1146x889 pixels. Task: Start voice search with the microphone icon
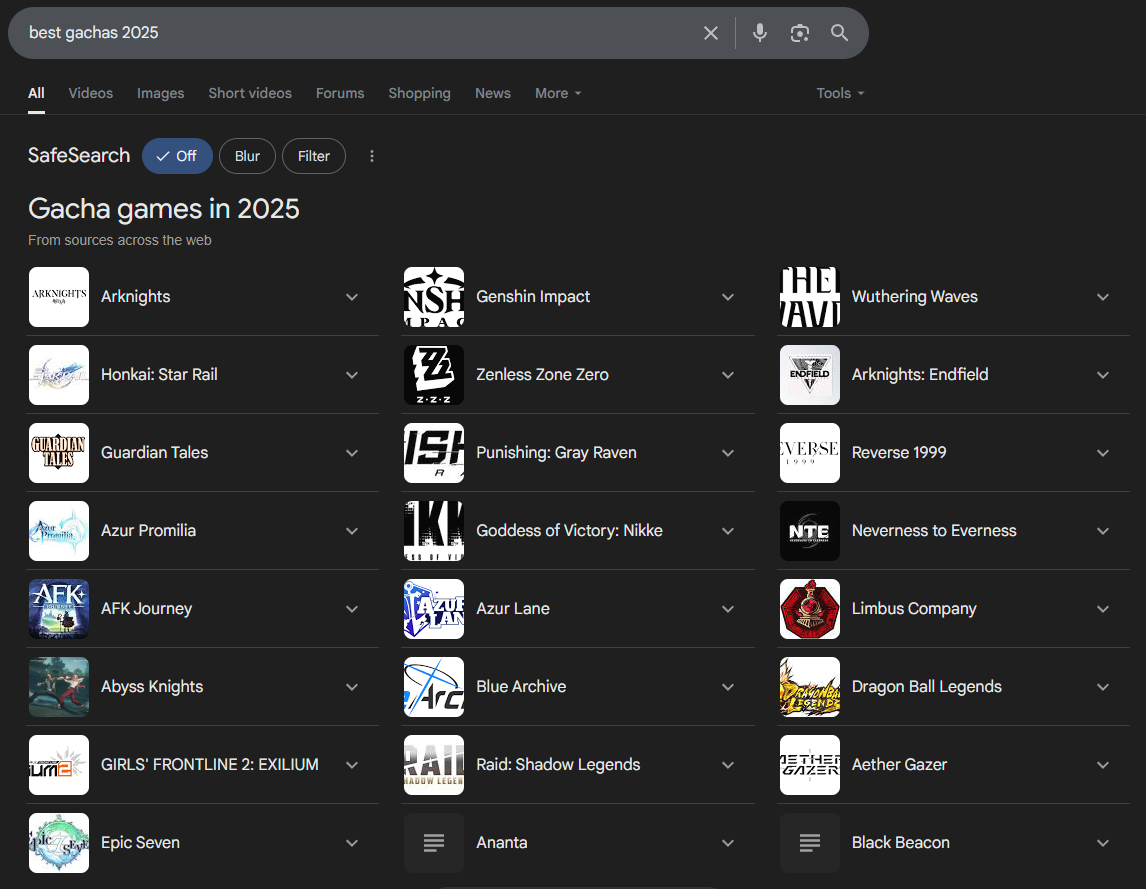pos(759,33)
